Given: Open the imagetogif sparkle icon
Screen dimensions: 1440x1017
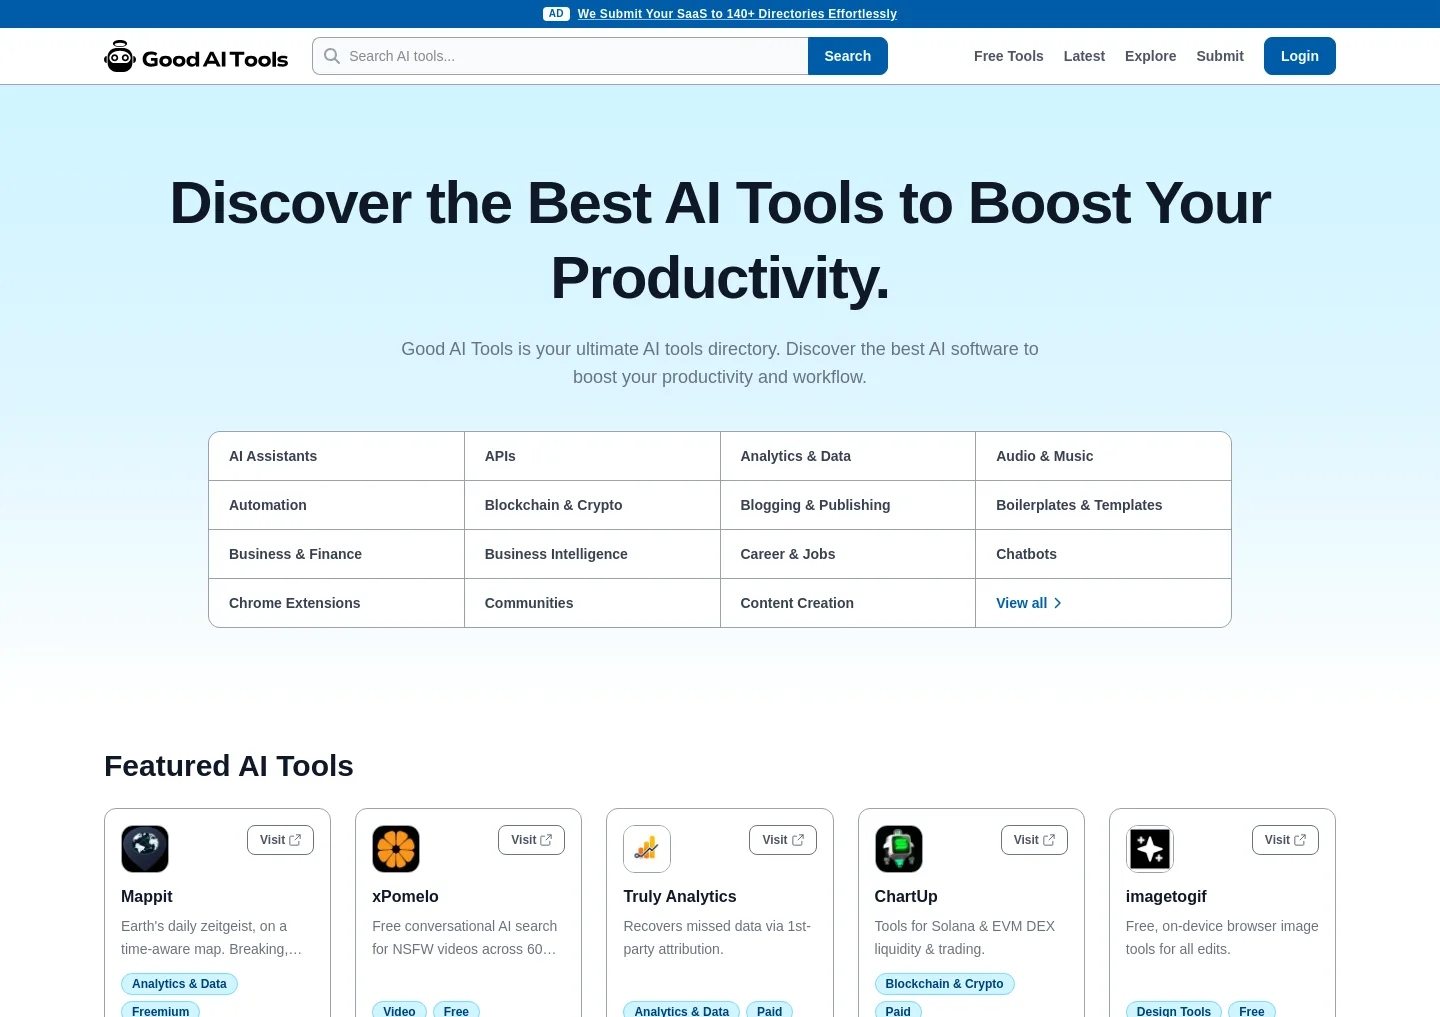Looking at the screenshot, I should click(1150, 849).
